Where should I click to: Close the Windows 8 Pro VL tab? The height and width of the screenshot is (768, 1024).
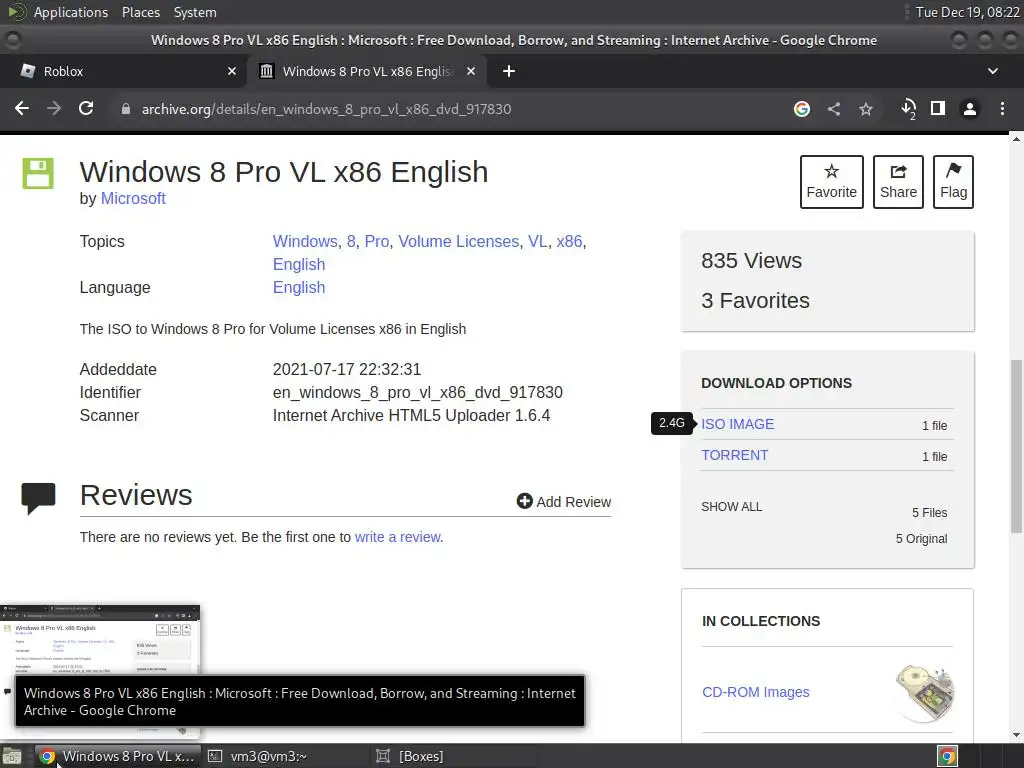point(471,71)
